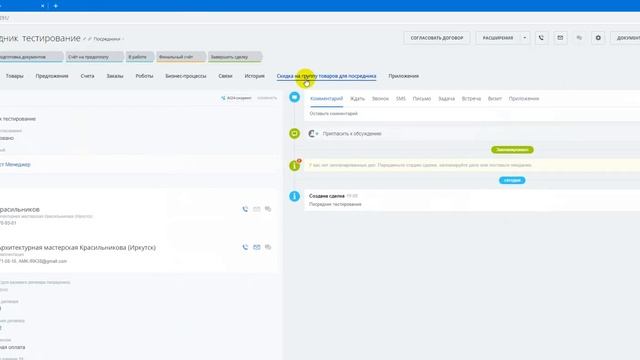Click the green discussion timeline icon

tap(294, 133)
